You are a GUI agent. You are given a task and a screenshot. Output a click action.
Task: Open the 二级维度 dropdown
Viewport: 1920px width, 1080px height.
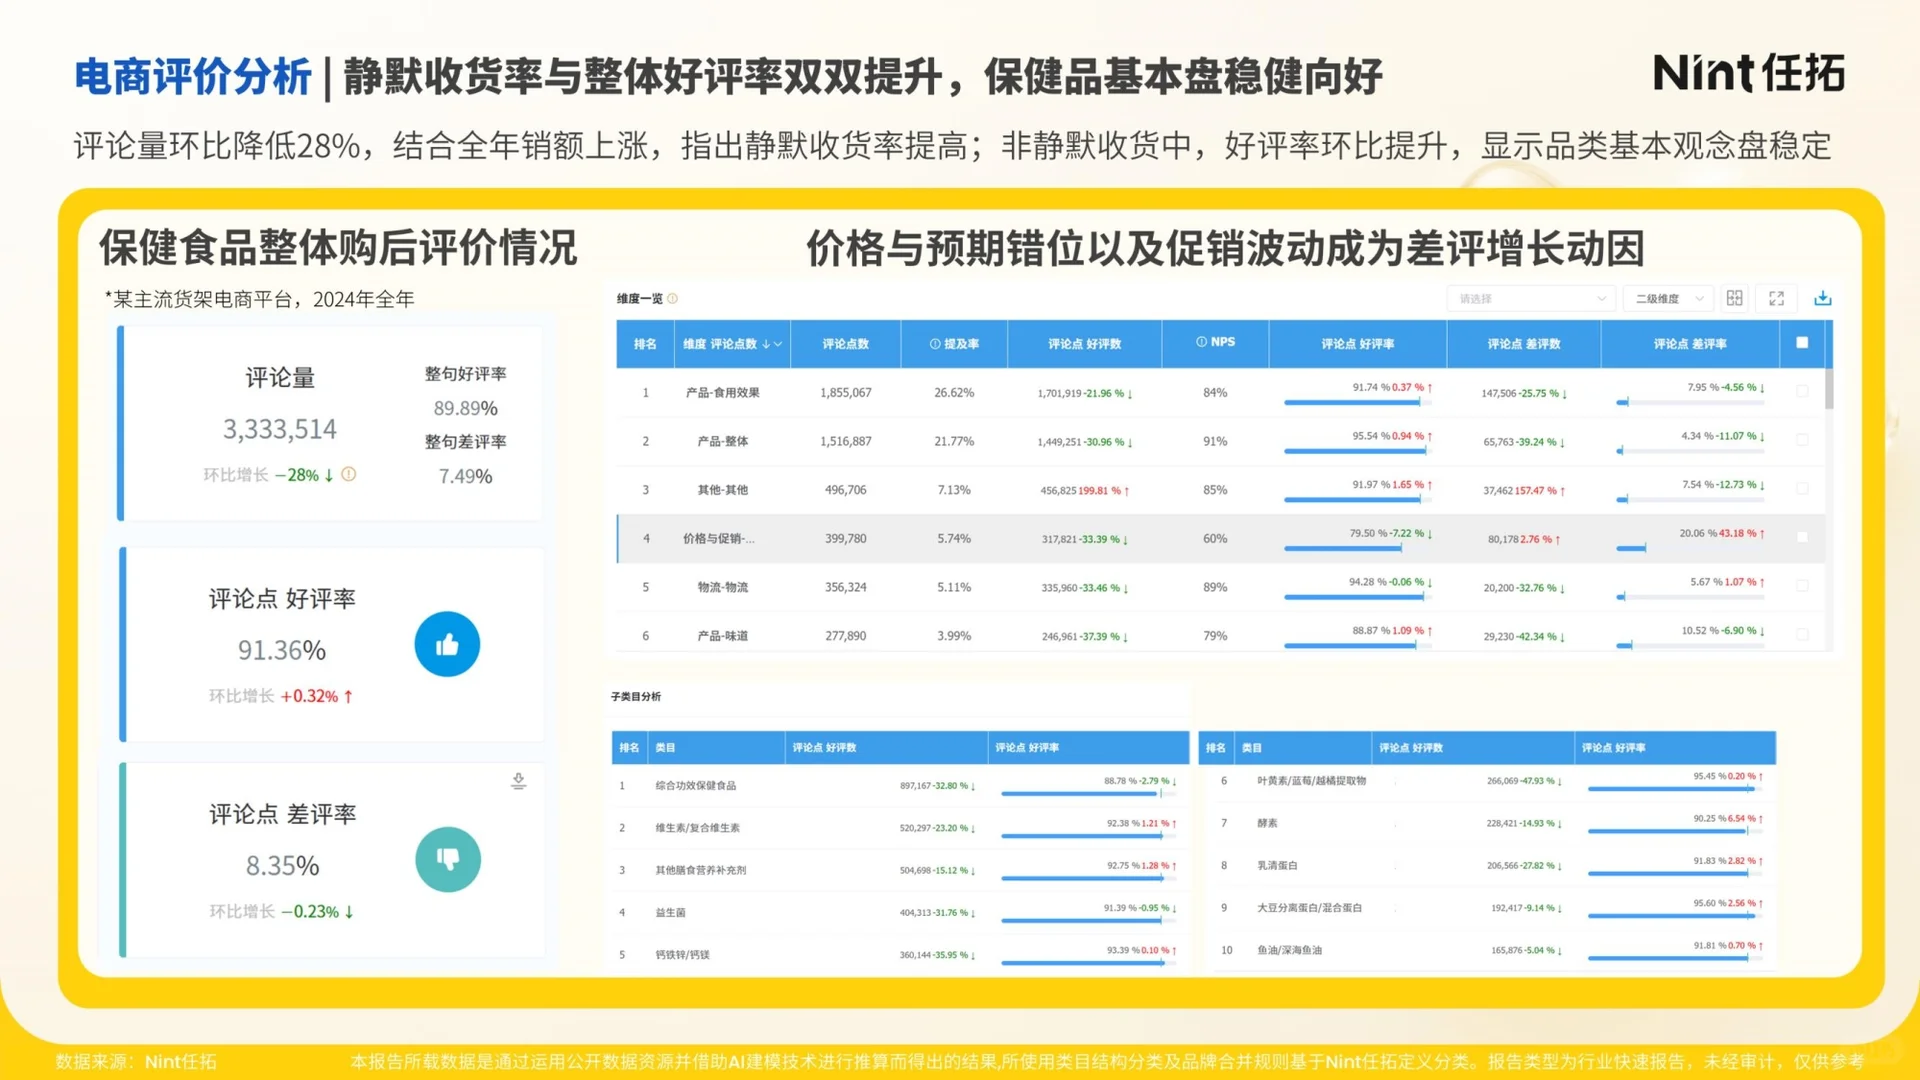tap(1666, 298)
